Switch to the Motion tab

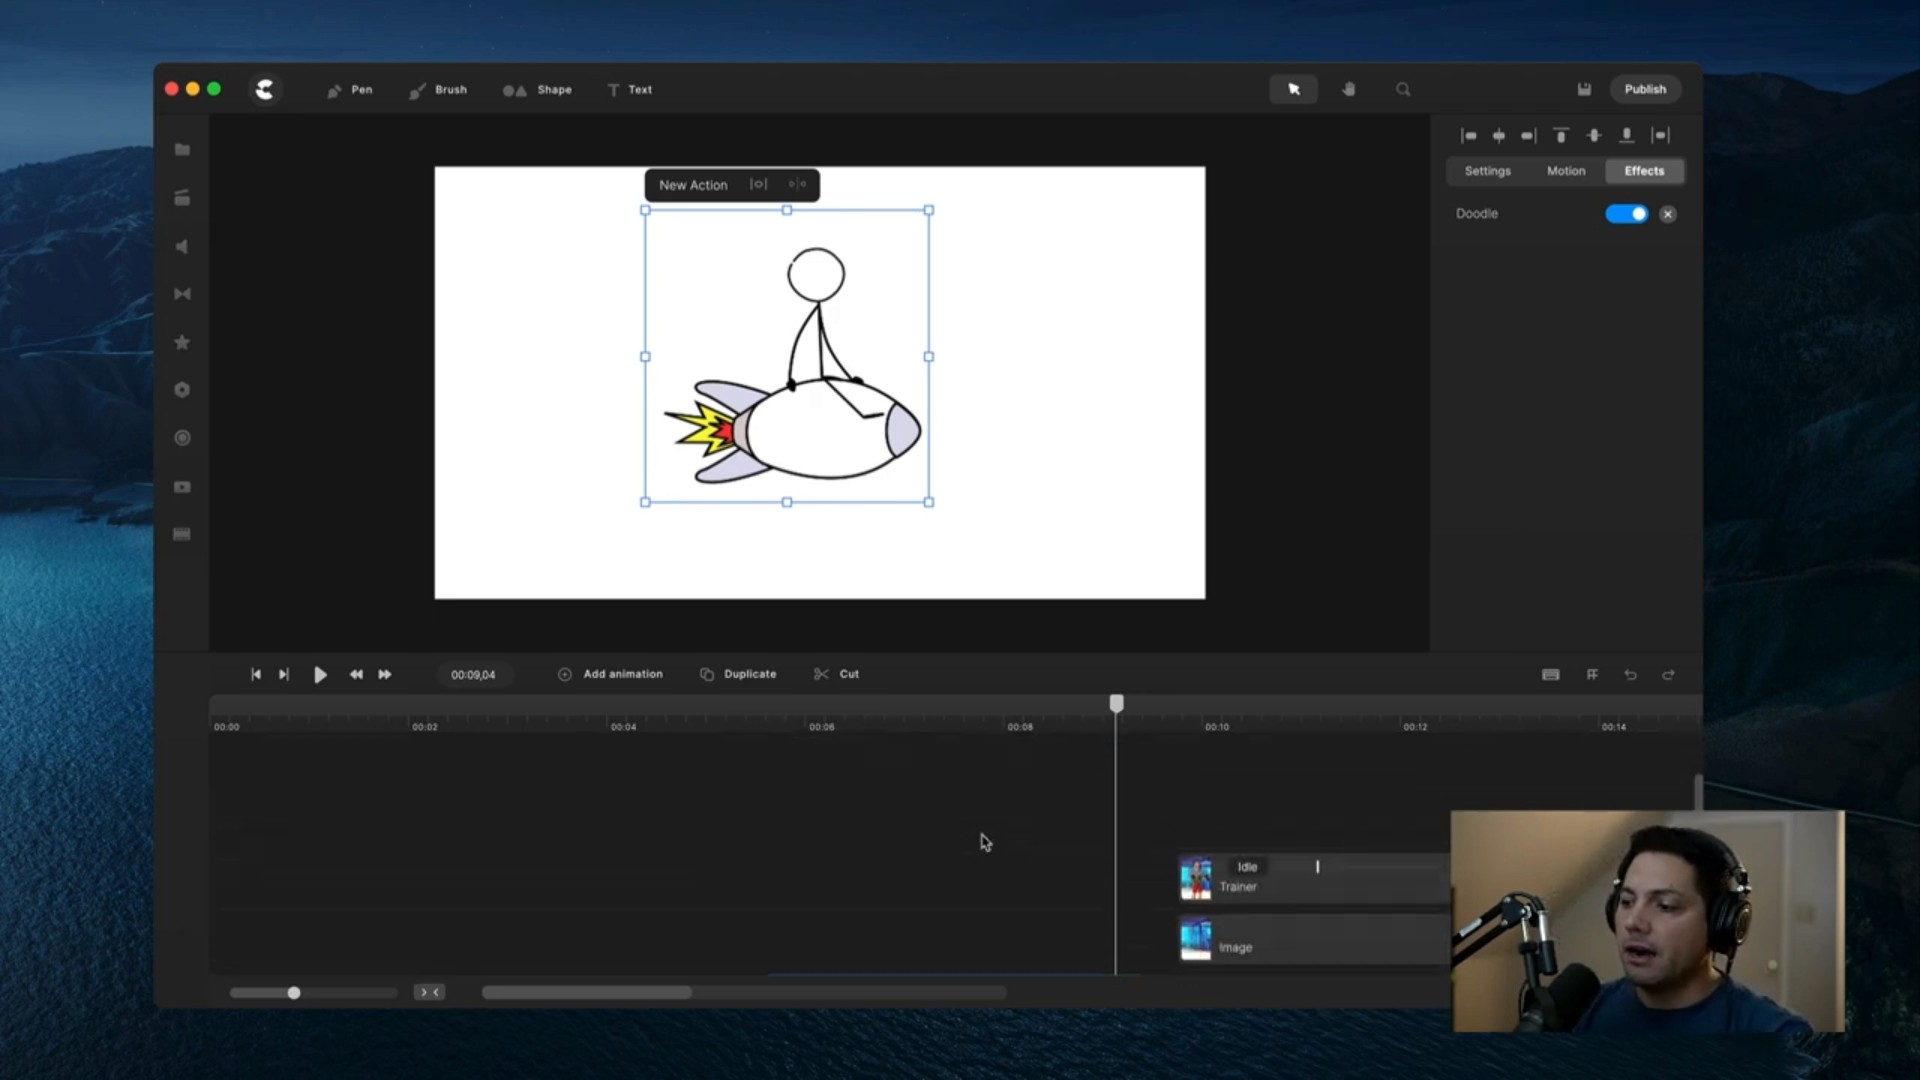pyautogui.click(x=1566, y=171)
